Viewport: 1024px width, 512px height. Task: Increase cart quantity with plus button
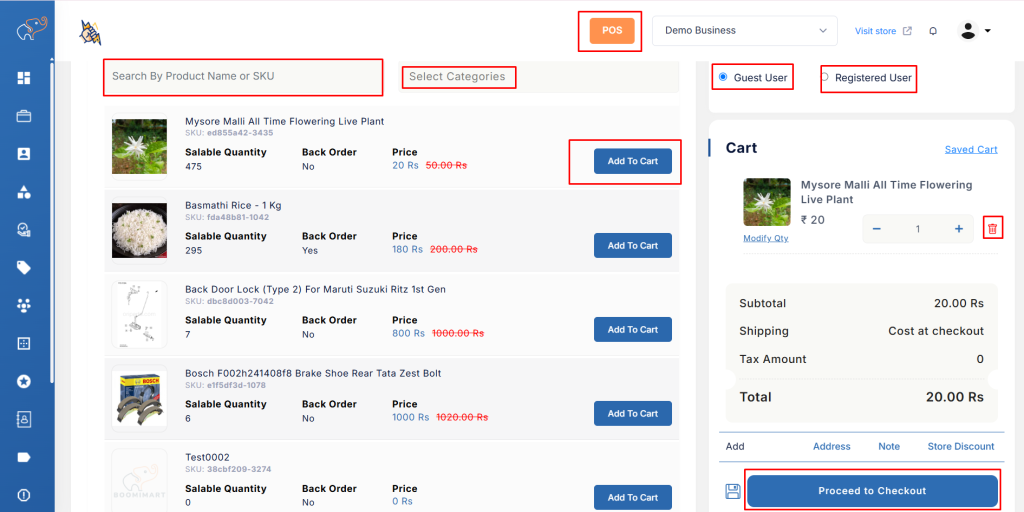coord(958,229)
